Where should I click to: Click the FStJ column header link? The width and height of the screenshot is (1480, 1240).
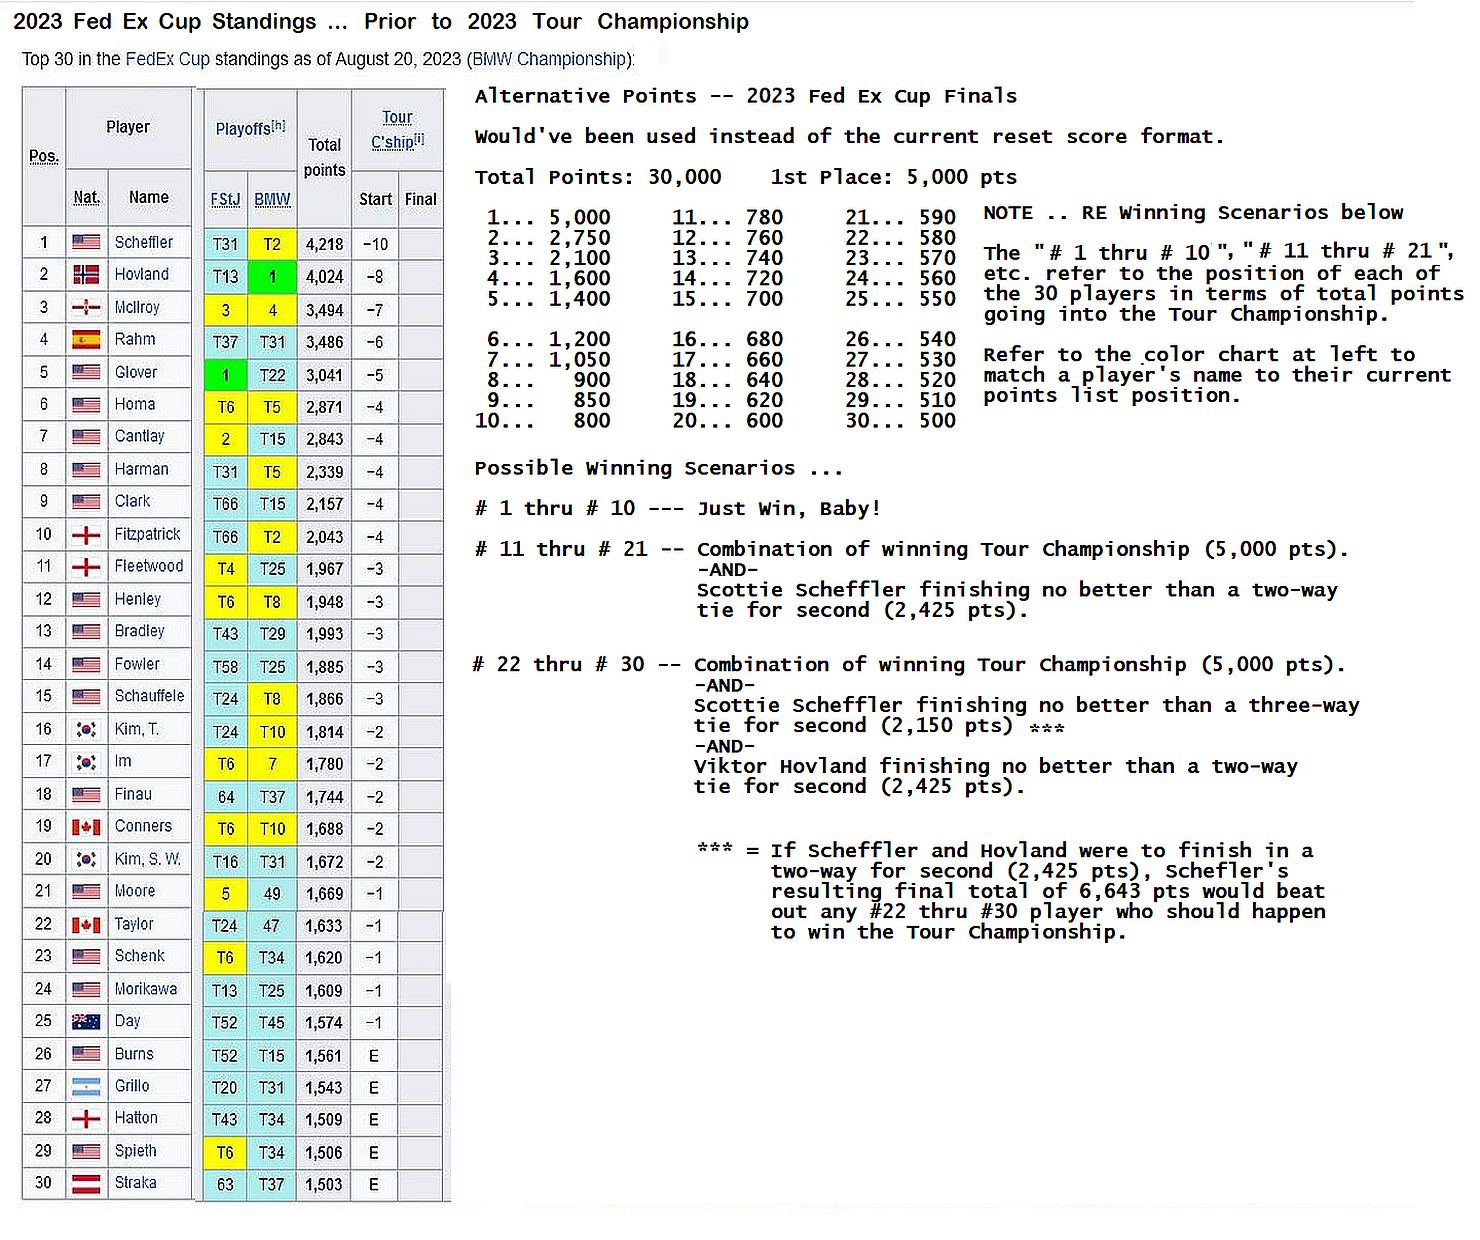point(225,199)
